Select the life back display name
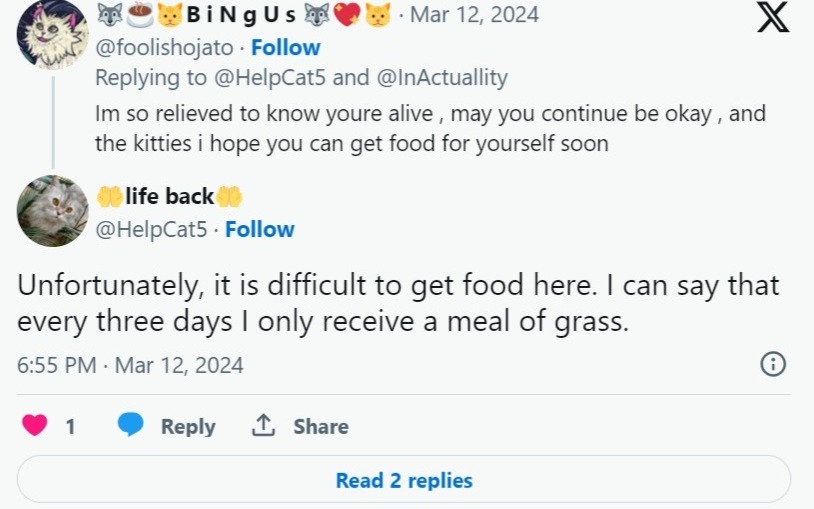Image resolution: width=814 pixels, height=509 pixels. [x=169, y=196]
